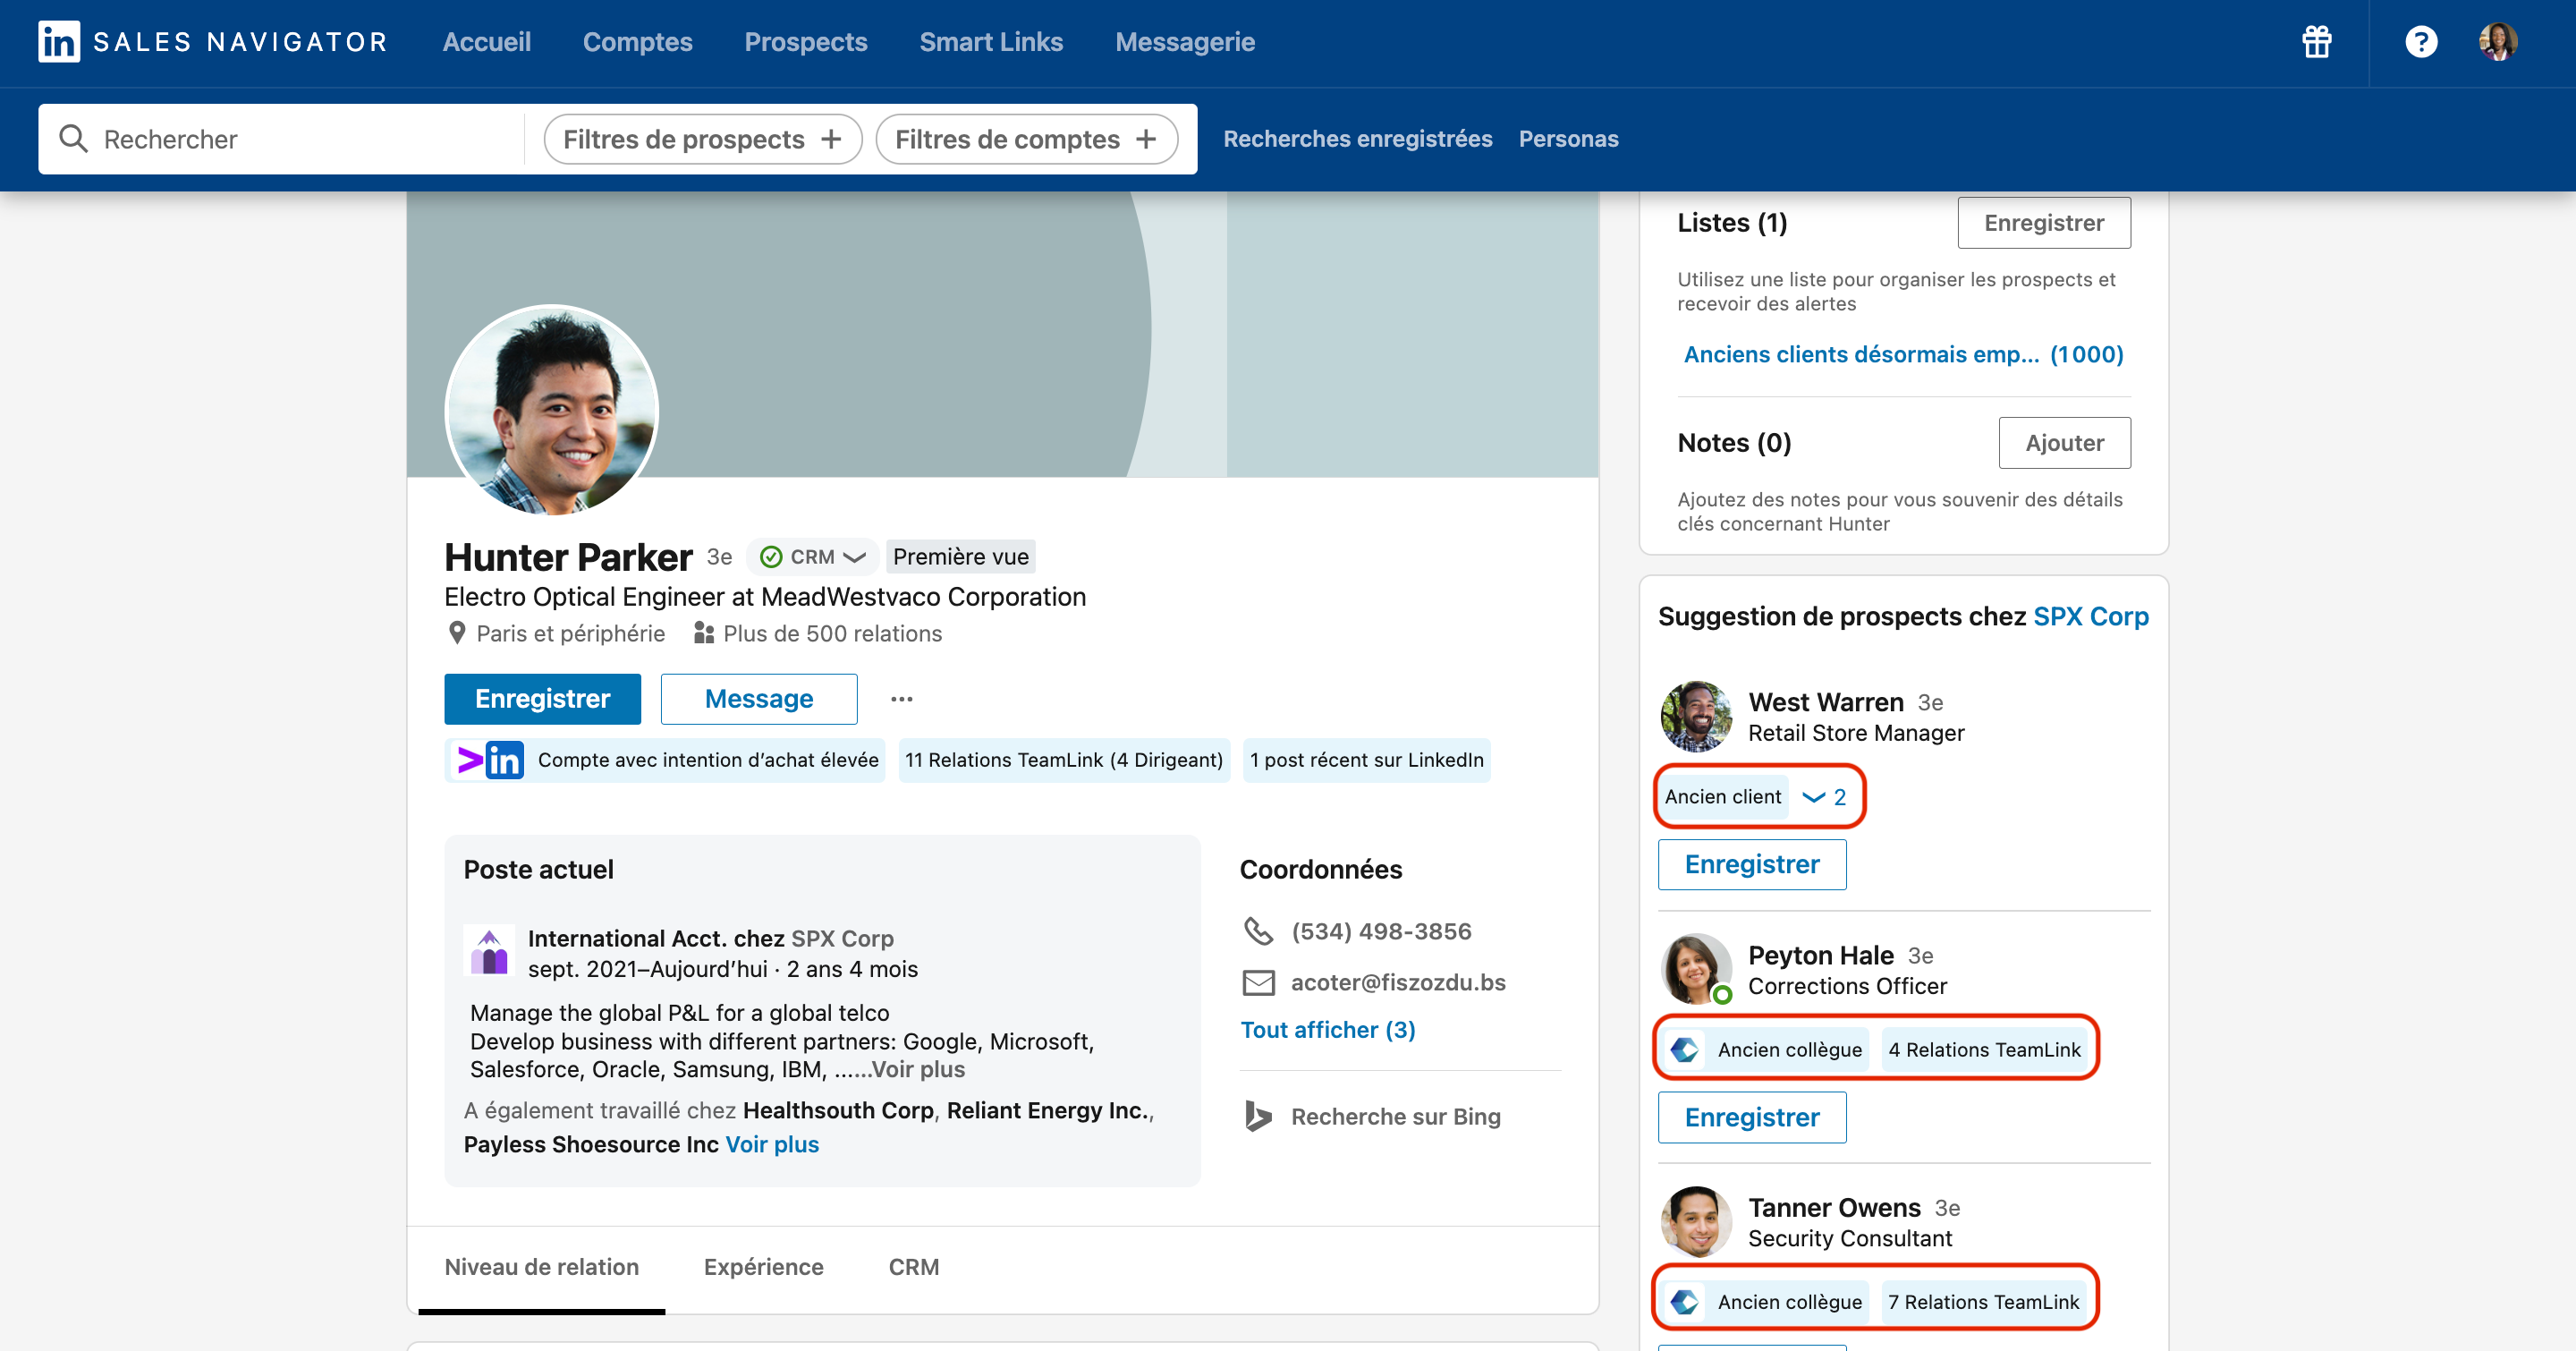Click Tanner Owens' Ancien collègue company icon
The width and height of the screenshot is (2576, 1351).
pyautogui.click(x=1685, y=1302)
